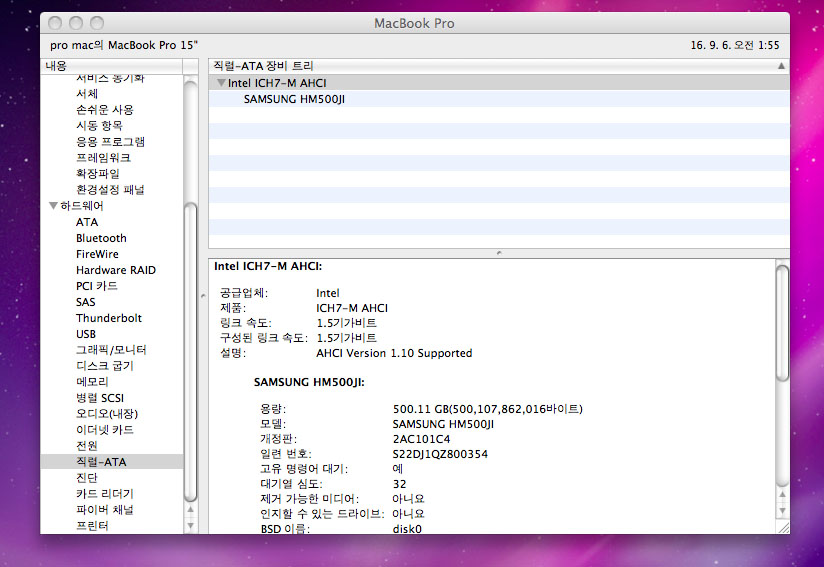The image size is (824, 567).
Task: Select USB in the sidebar
Action: pos(86,334)
